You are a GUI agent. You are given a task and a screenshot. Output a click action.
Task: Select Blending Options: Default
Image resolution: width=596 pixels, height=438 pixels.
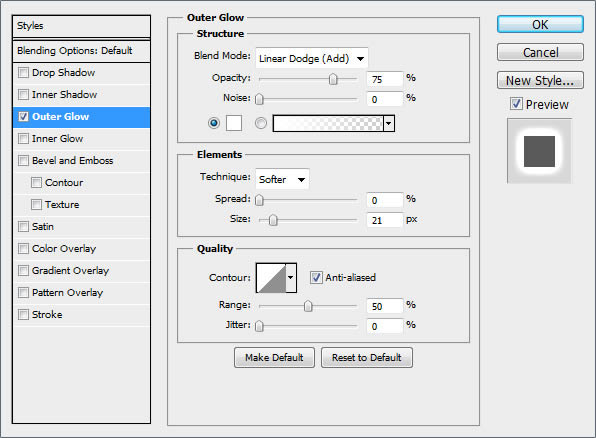pyautogui.click(x=81, y=51)
